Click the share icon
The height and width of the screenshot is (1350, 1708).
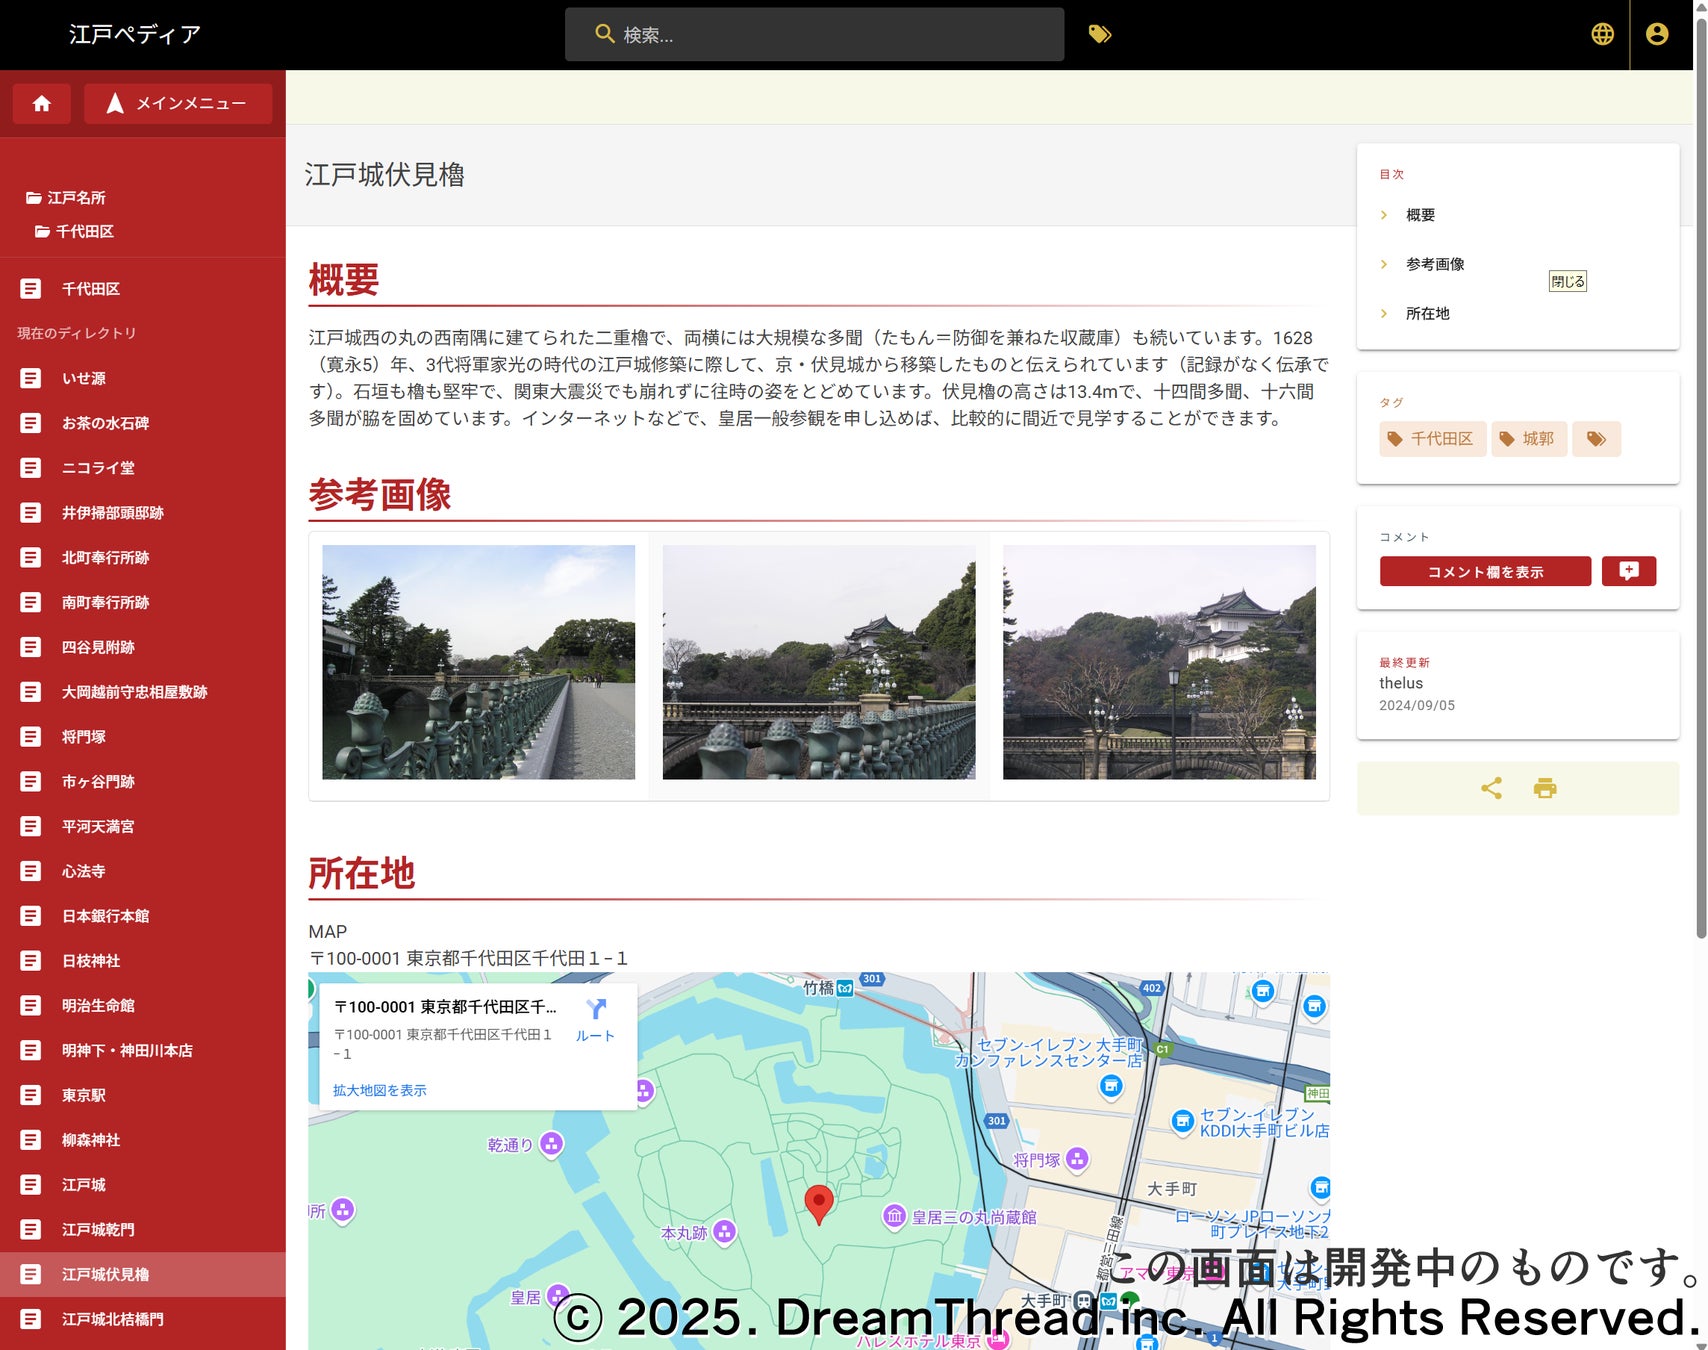pos(1491,789)
